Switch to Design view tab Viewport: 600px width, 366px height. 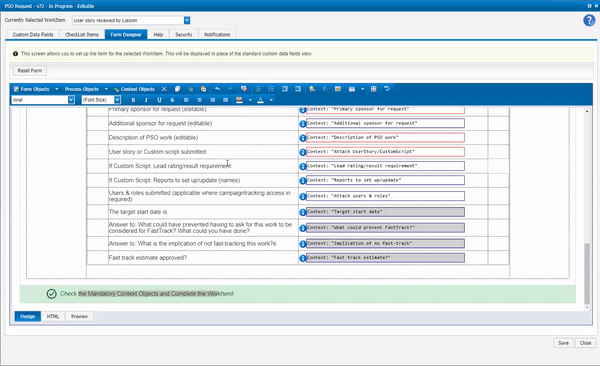(x=28, y=317)
